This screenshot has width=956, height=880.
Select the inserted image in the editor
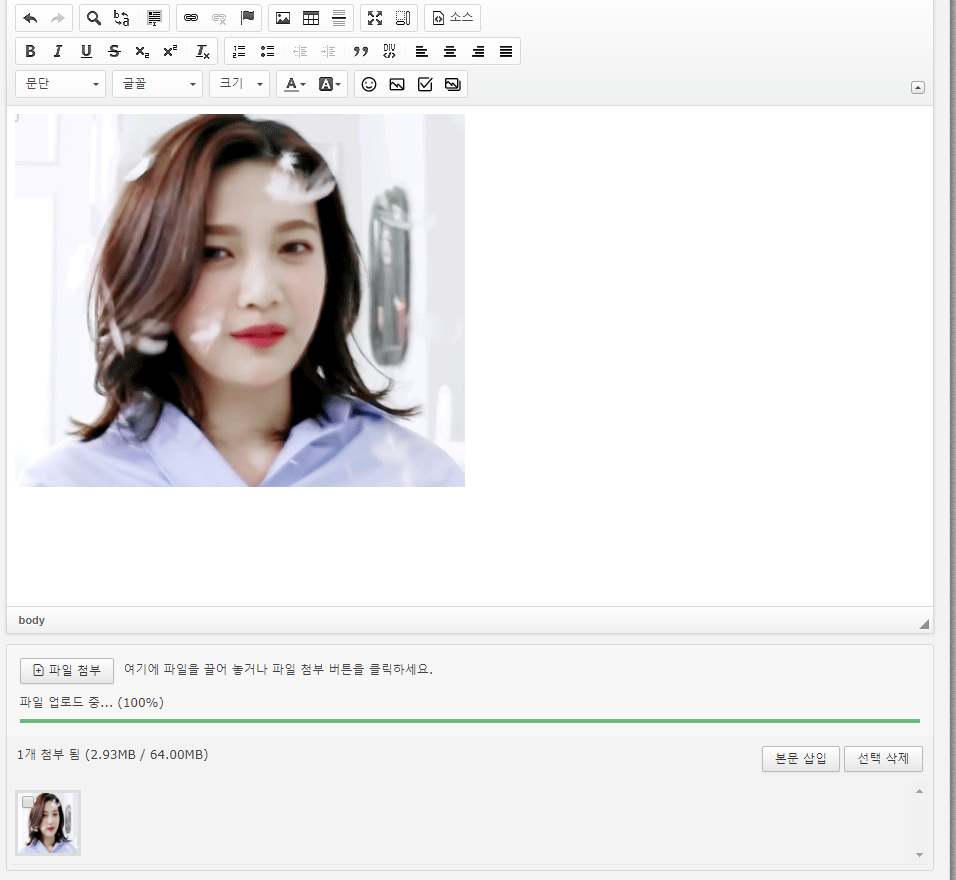pyautogui.click(x=240, y=300)
